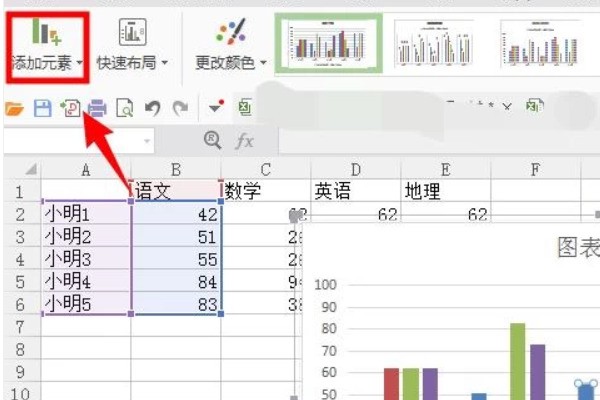Select the first green-highlighted chart style thumbnail
Viewport: 600px width, 400px height.
click(328, 43)
